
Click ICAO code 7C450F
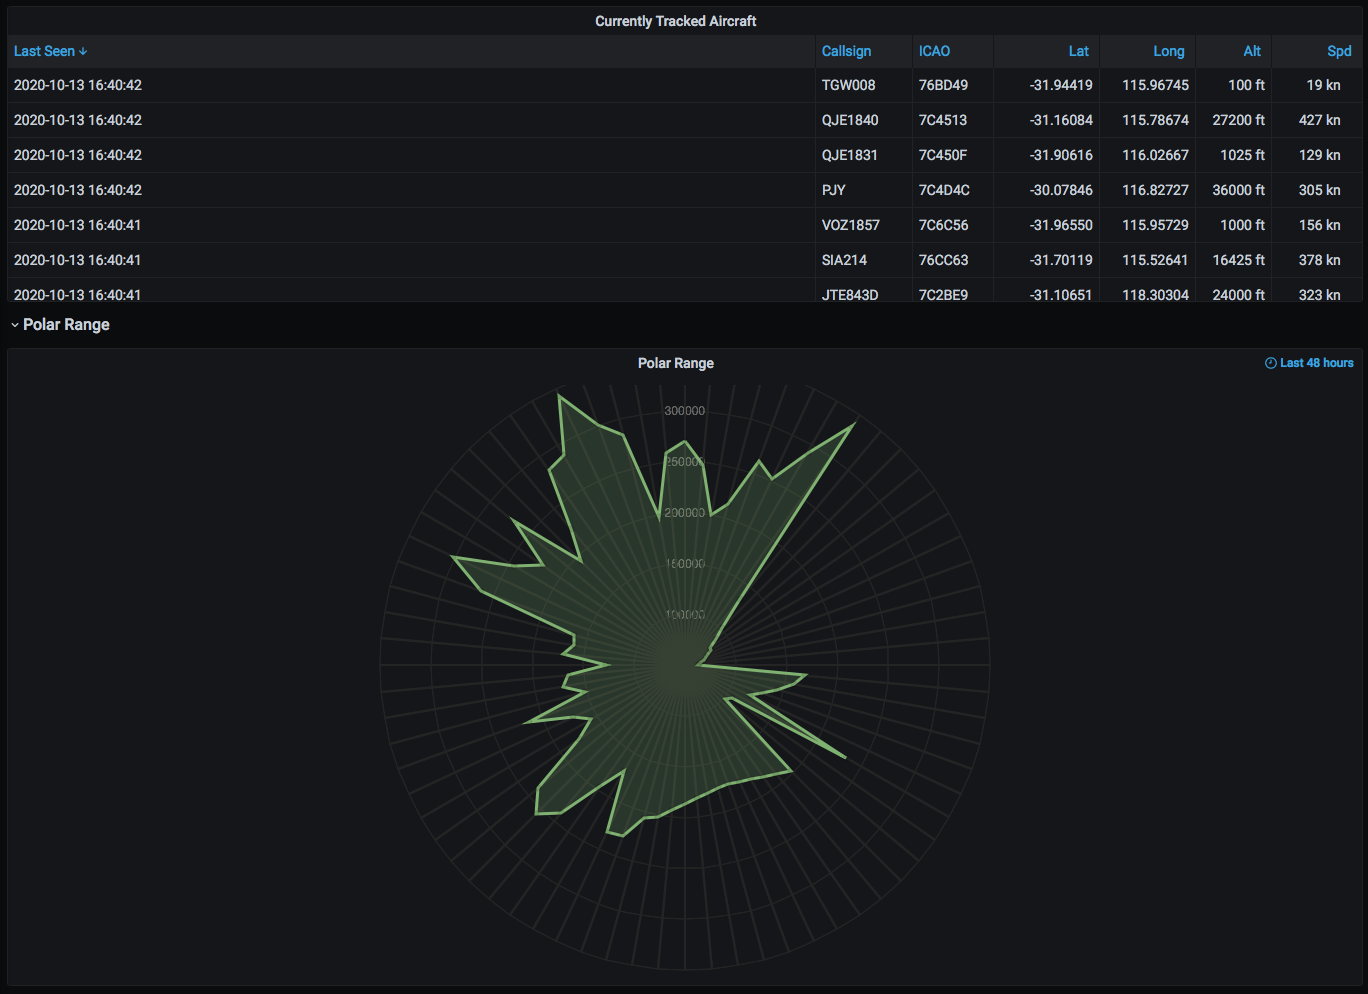click(943, 155)
